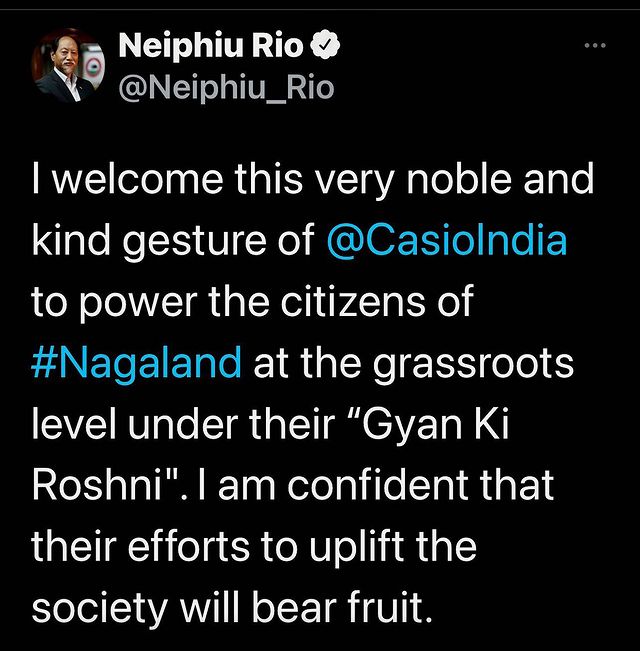The image size is (640, 651).
Task: Open Neiphiu Rio's profile picture
Action: point(68,66)
